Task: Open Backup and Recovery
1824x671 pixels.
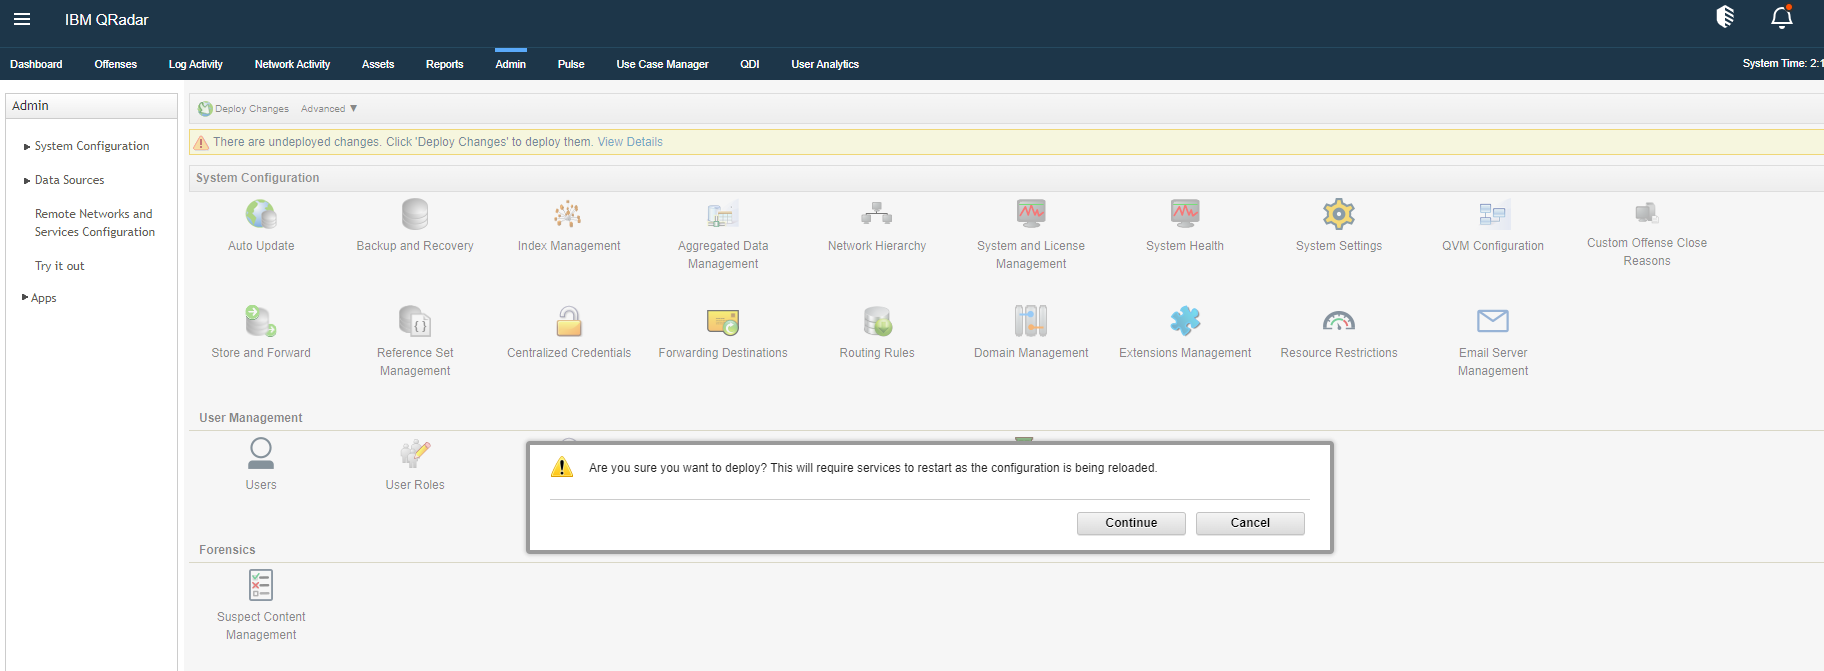Action: (x=415, y=214)
